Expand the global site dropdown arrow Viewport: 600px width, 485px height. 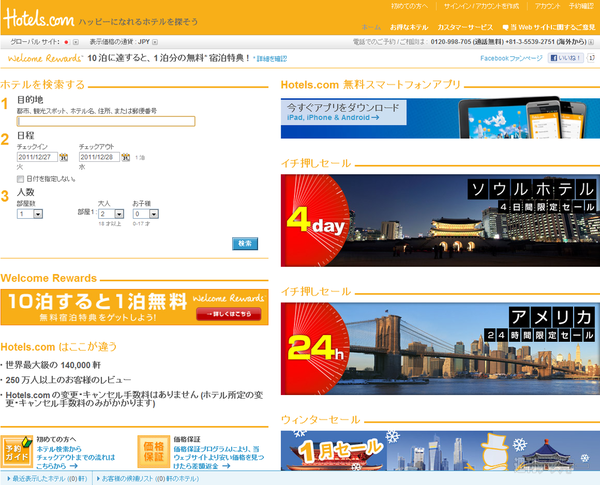coord(76,42)
